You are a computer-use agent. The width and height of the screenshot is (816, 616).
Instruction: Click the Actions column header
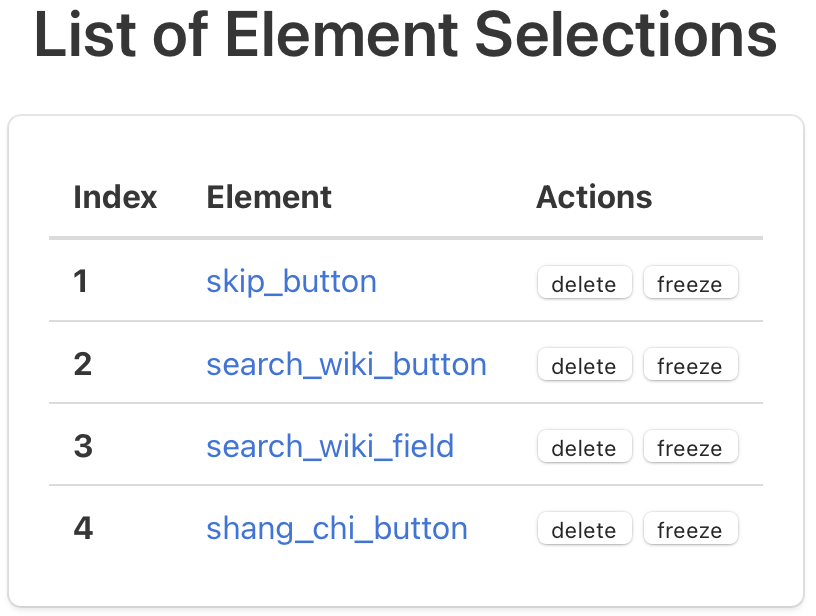(x=594, y=197)
